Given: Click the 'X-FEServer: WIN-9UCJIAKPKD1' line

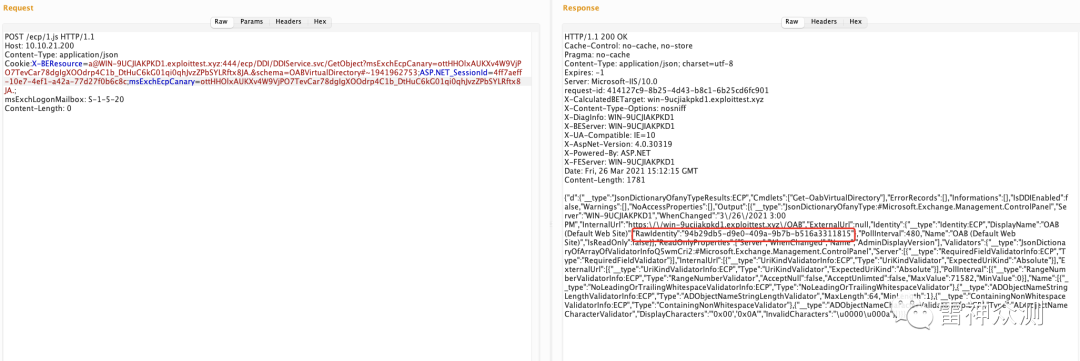Looking at the screenshot, I should click(x=618, y=162).
